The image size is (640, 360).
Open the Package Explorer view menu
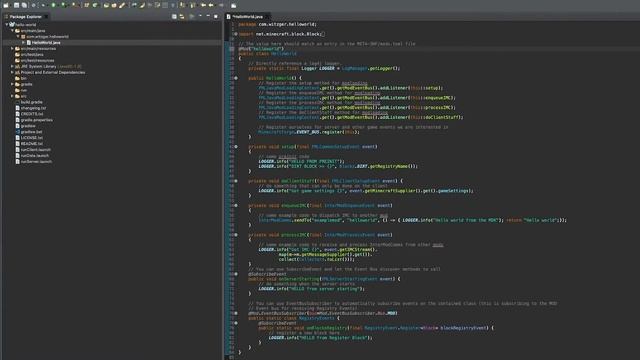point(200,16)
